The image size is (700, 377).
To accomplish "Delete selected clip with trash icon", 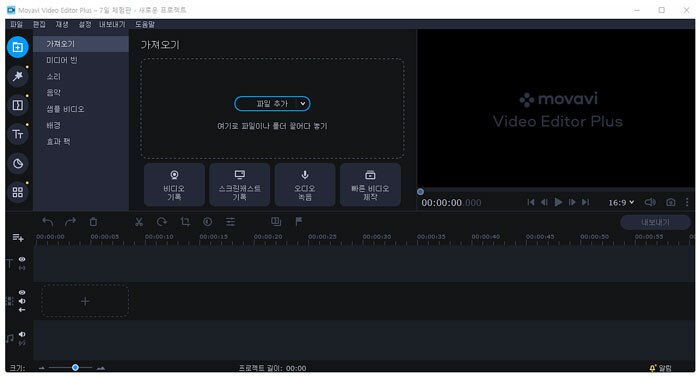I will (x=93, y=222).
